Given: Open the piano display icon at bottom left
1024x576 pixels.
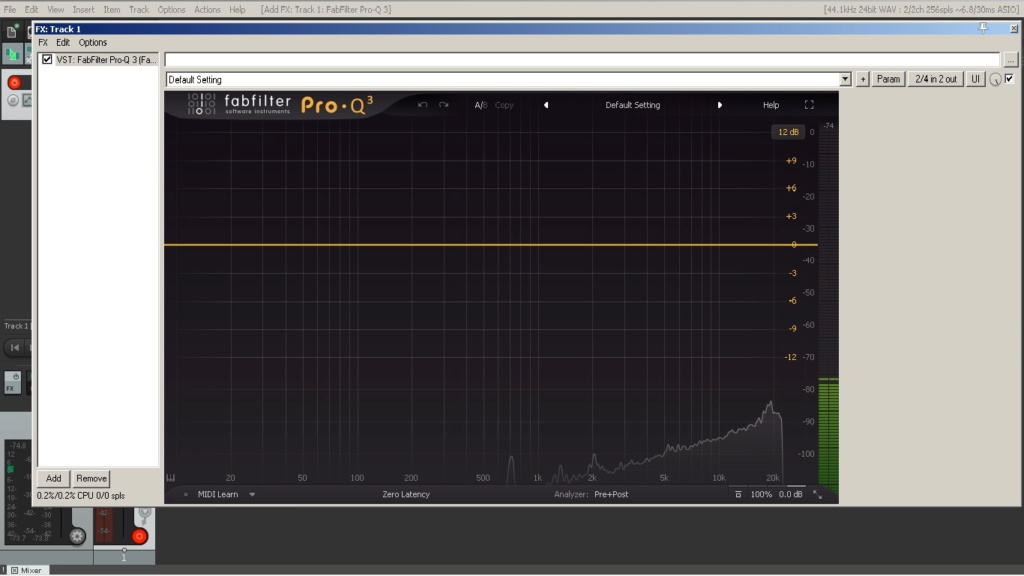Looking at the screenshot, I should pyautogui.click(x=171, y=478).
